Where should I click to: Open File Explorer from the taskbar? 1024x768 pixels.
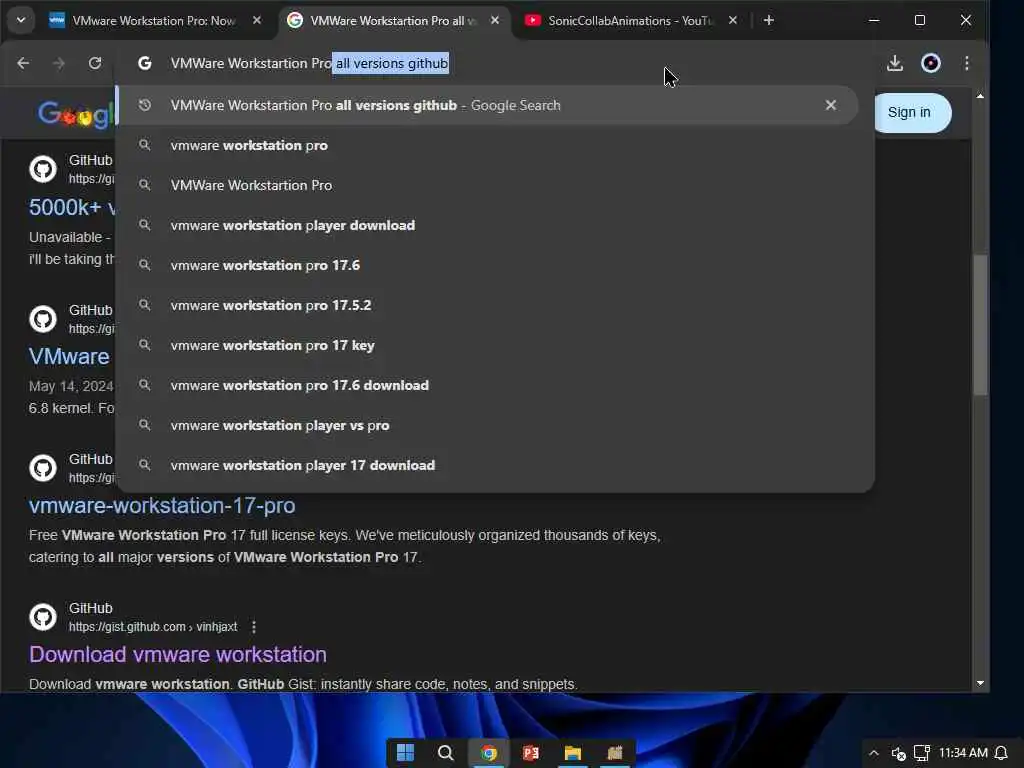[x=573, y=753]
